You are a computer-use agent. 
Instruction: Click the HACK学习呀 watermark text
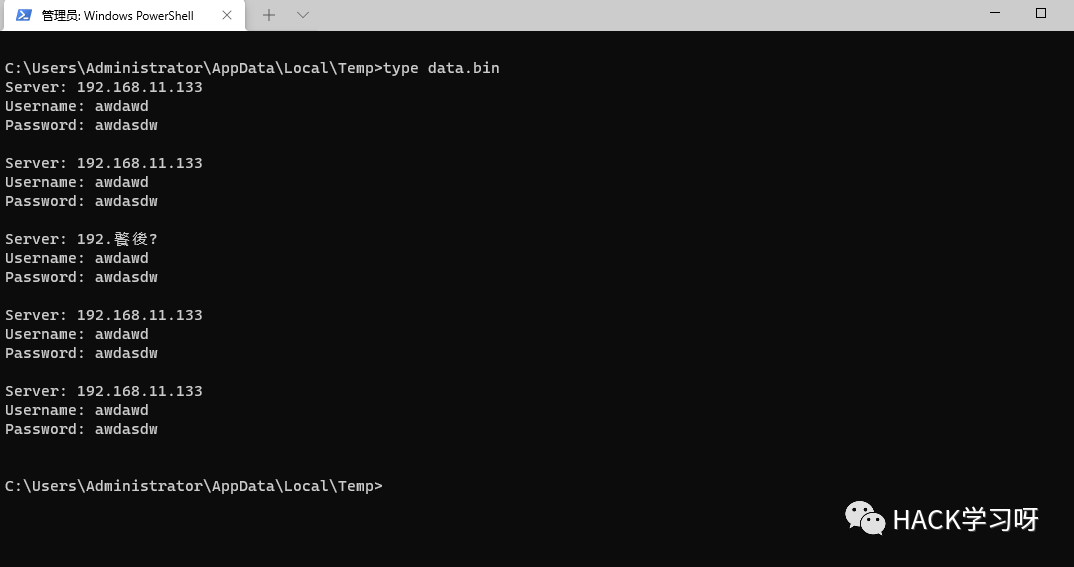tap(966, 520)
